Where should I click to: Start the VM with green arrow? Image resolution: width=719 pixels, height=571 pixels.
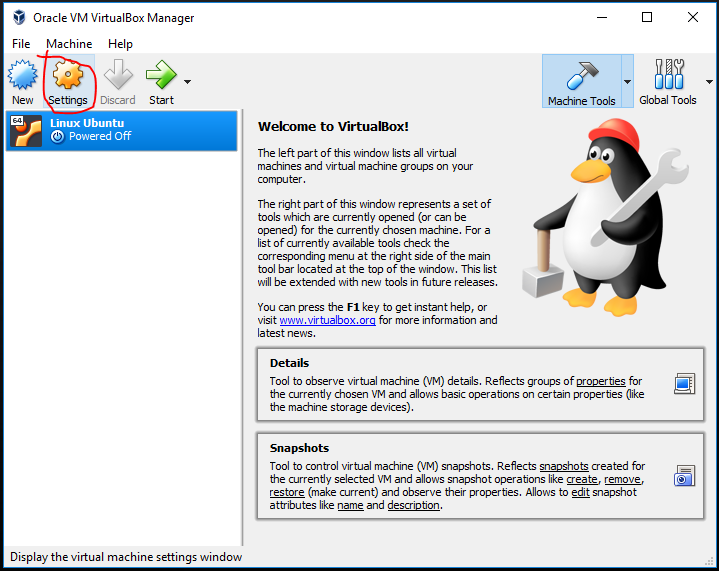click(161, 75)
